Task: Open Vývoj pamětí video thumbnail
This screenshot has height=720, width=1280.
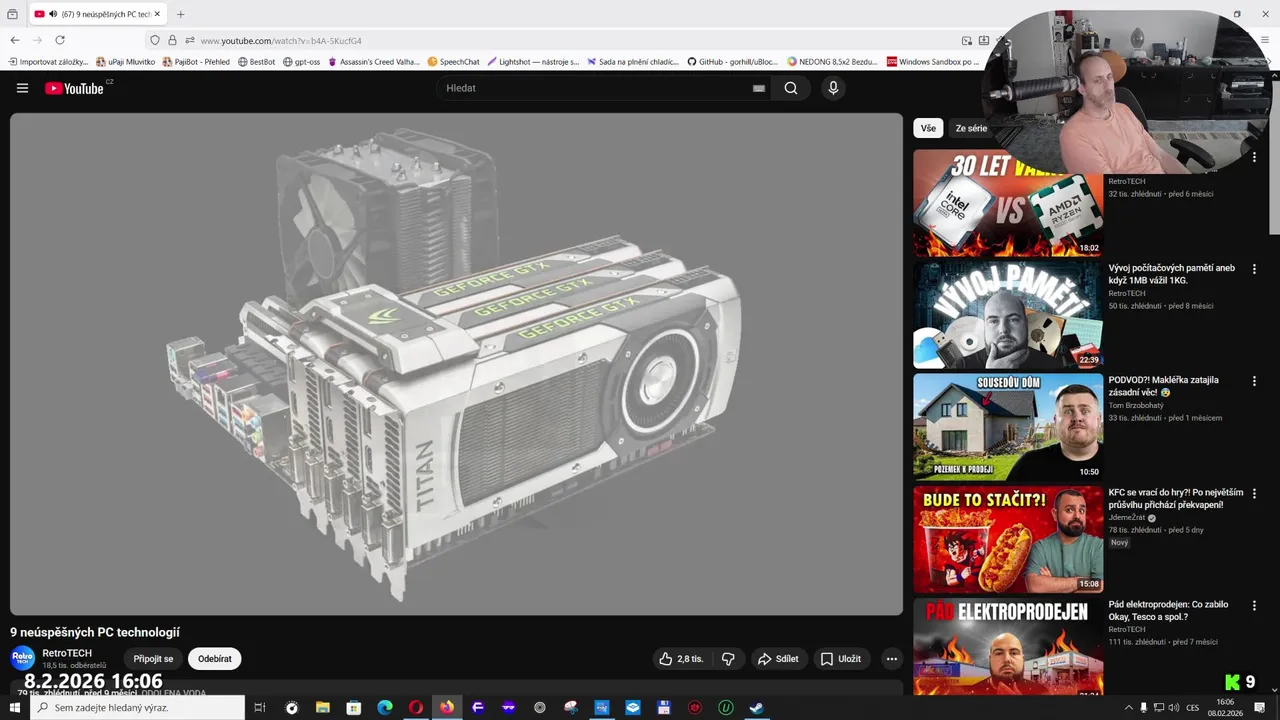Action: click(1008, 315)
